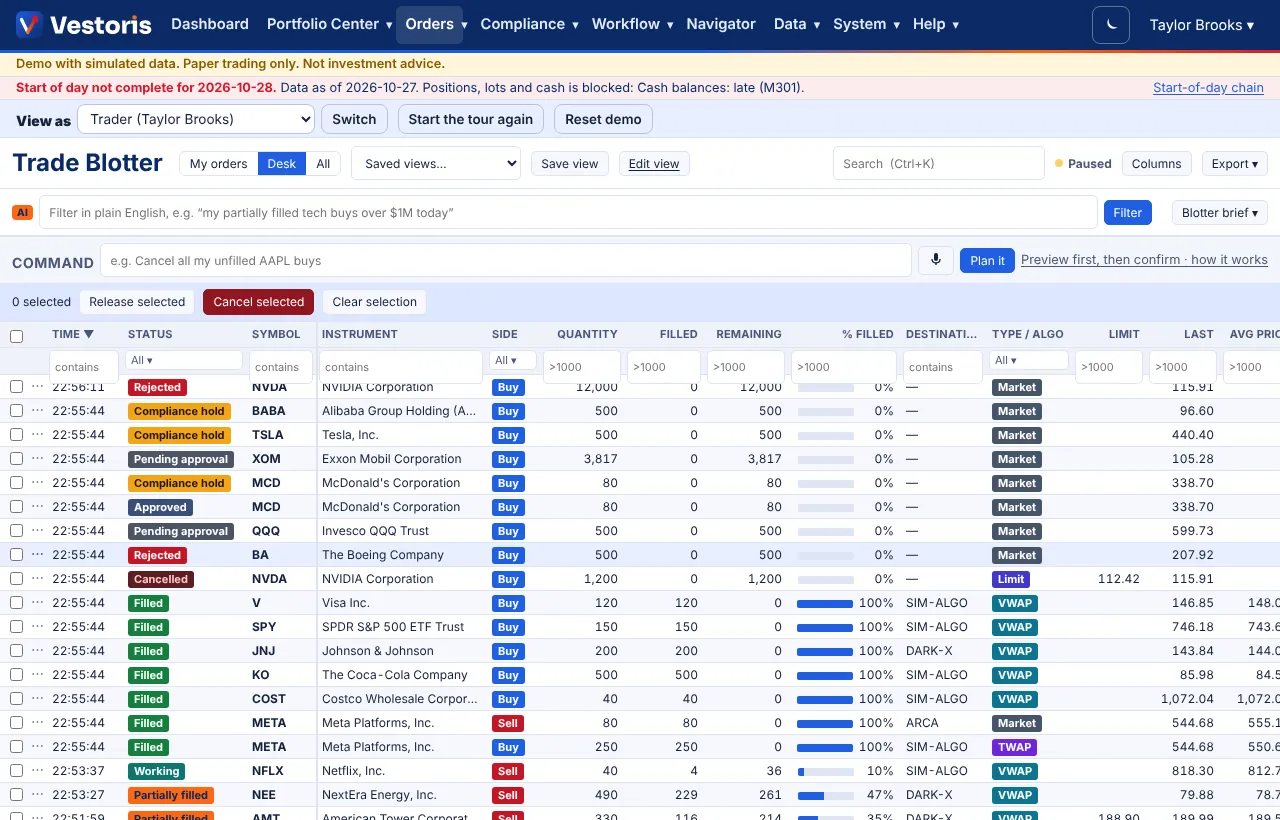Image resolution: width=1280 pixels, height=820 pixels.
Task: Open the TYPE / ALGO filter dropdown
Action: click(1030, 360)
